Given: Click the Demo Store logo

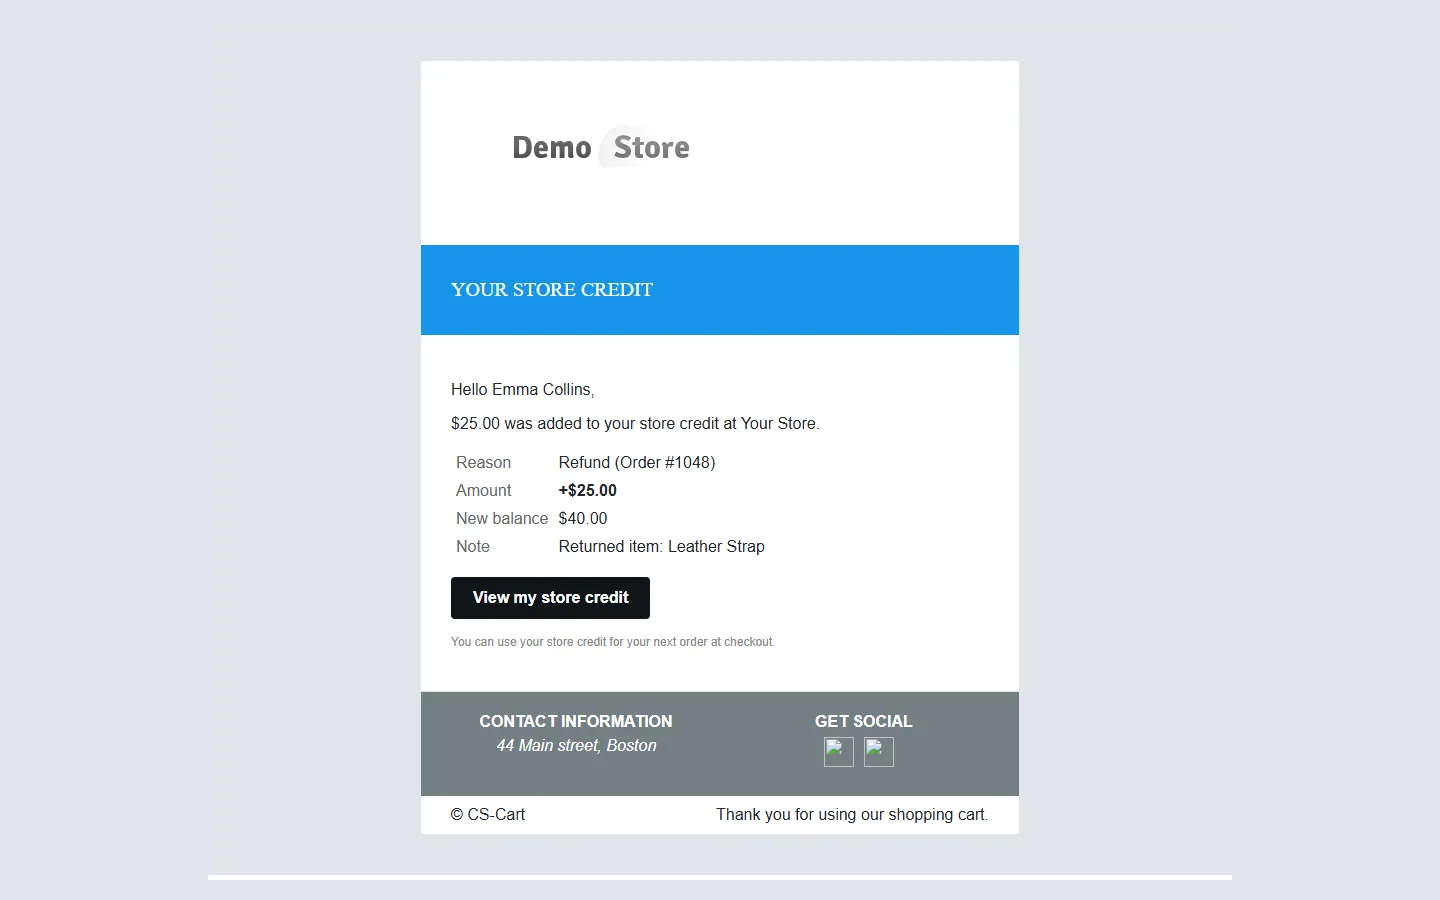Looking at the screenshot, I should (x=601, y=147).
